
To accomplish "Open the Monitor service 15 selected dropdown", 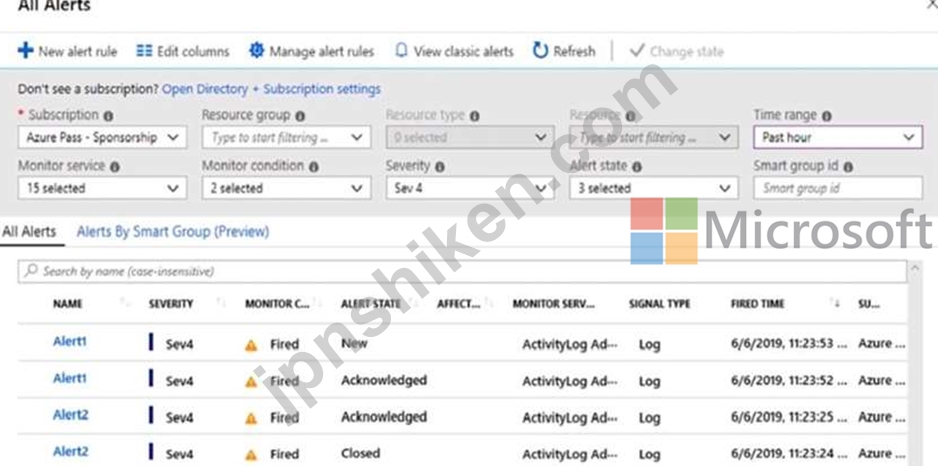I will (x=102, y=188).
